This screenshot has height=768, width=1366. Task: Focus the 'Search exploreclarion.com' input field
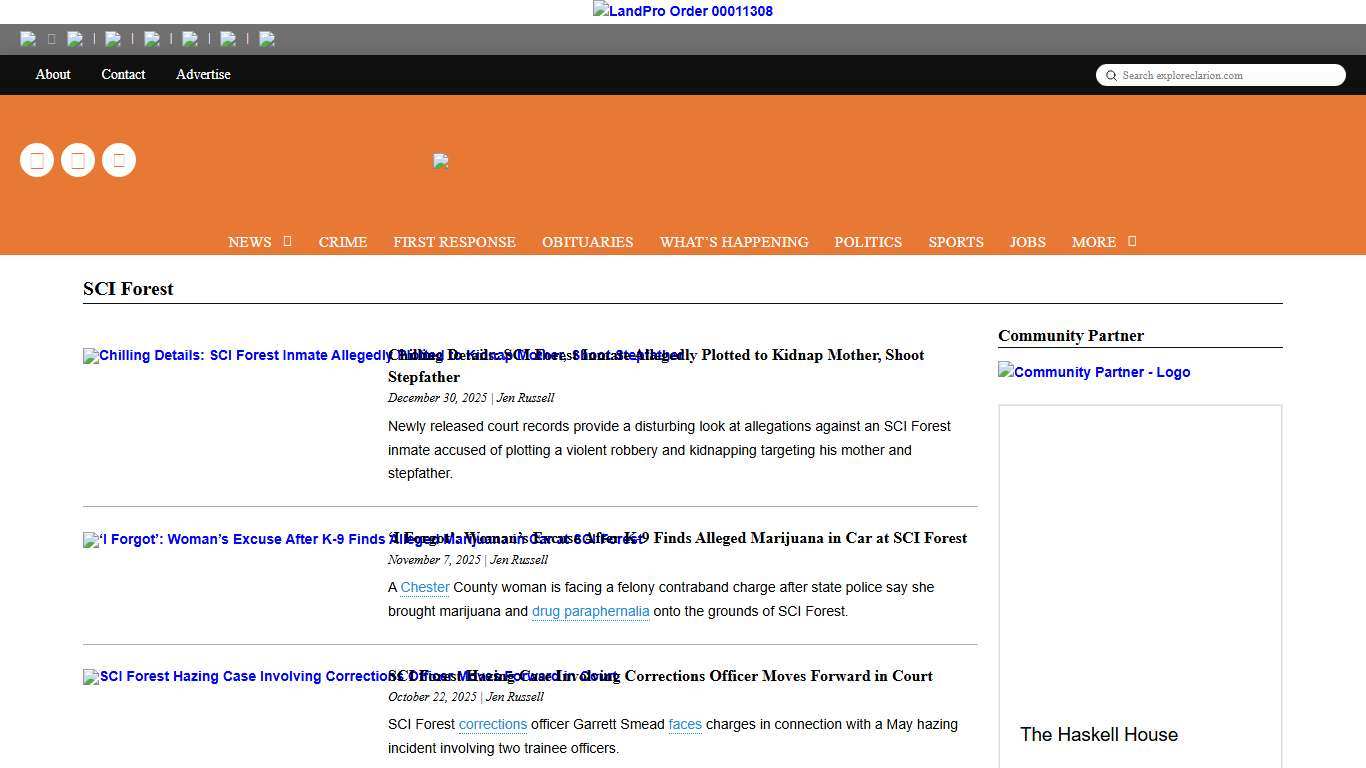pyautogui.click(x=1230, y=75)
